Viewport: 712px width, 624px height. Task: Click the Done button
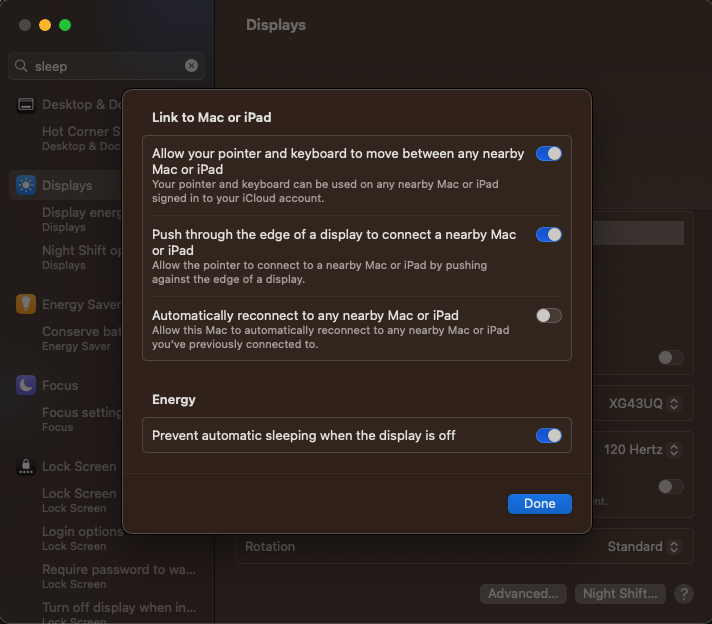(539, 504)
